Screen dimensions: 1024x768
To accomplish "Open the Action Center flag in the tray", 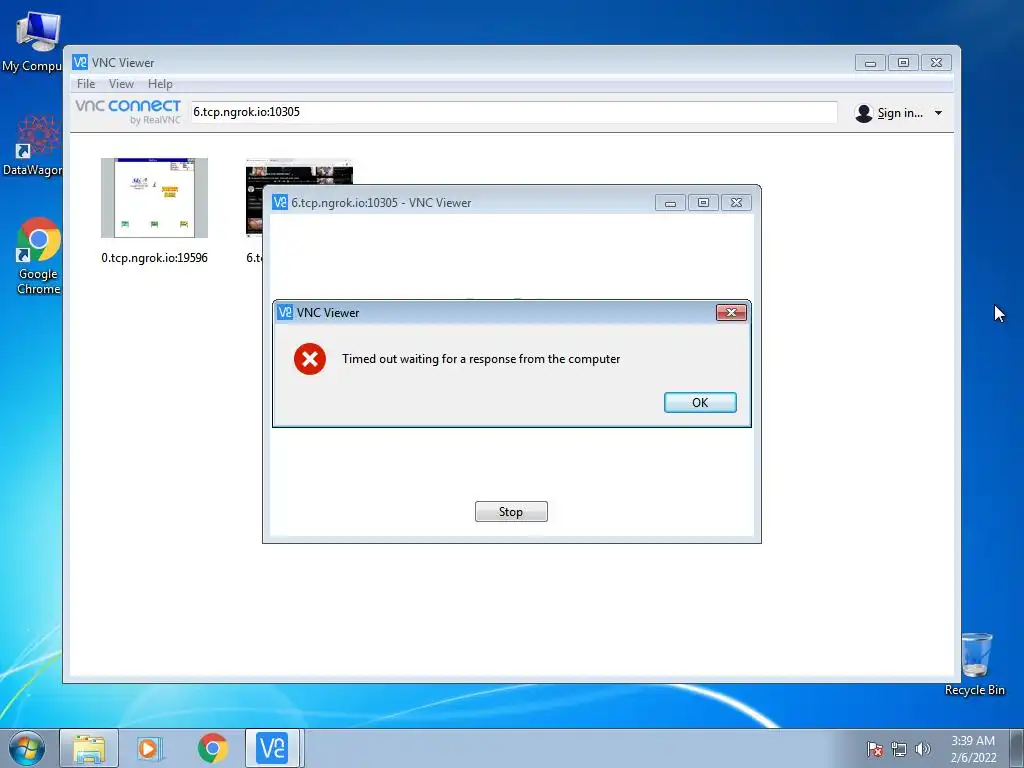I will click(875, 749).
